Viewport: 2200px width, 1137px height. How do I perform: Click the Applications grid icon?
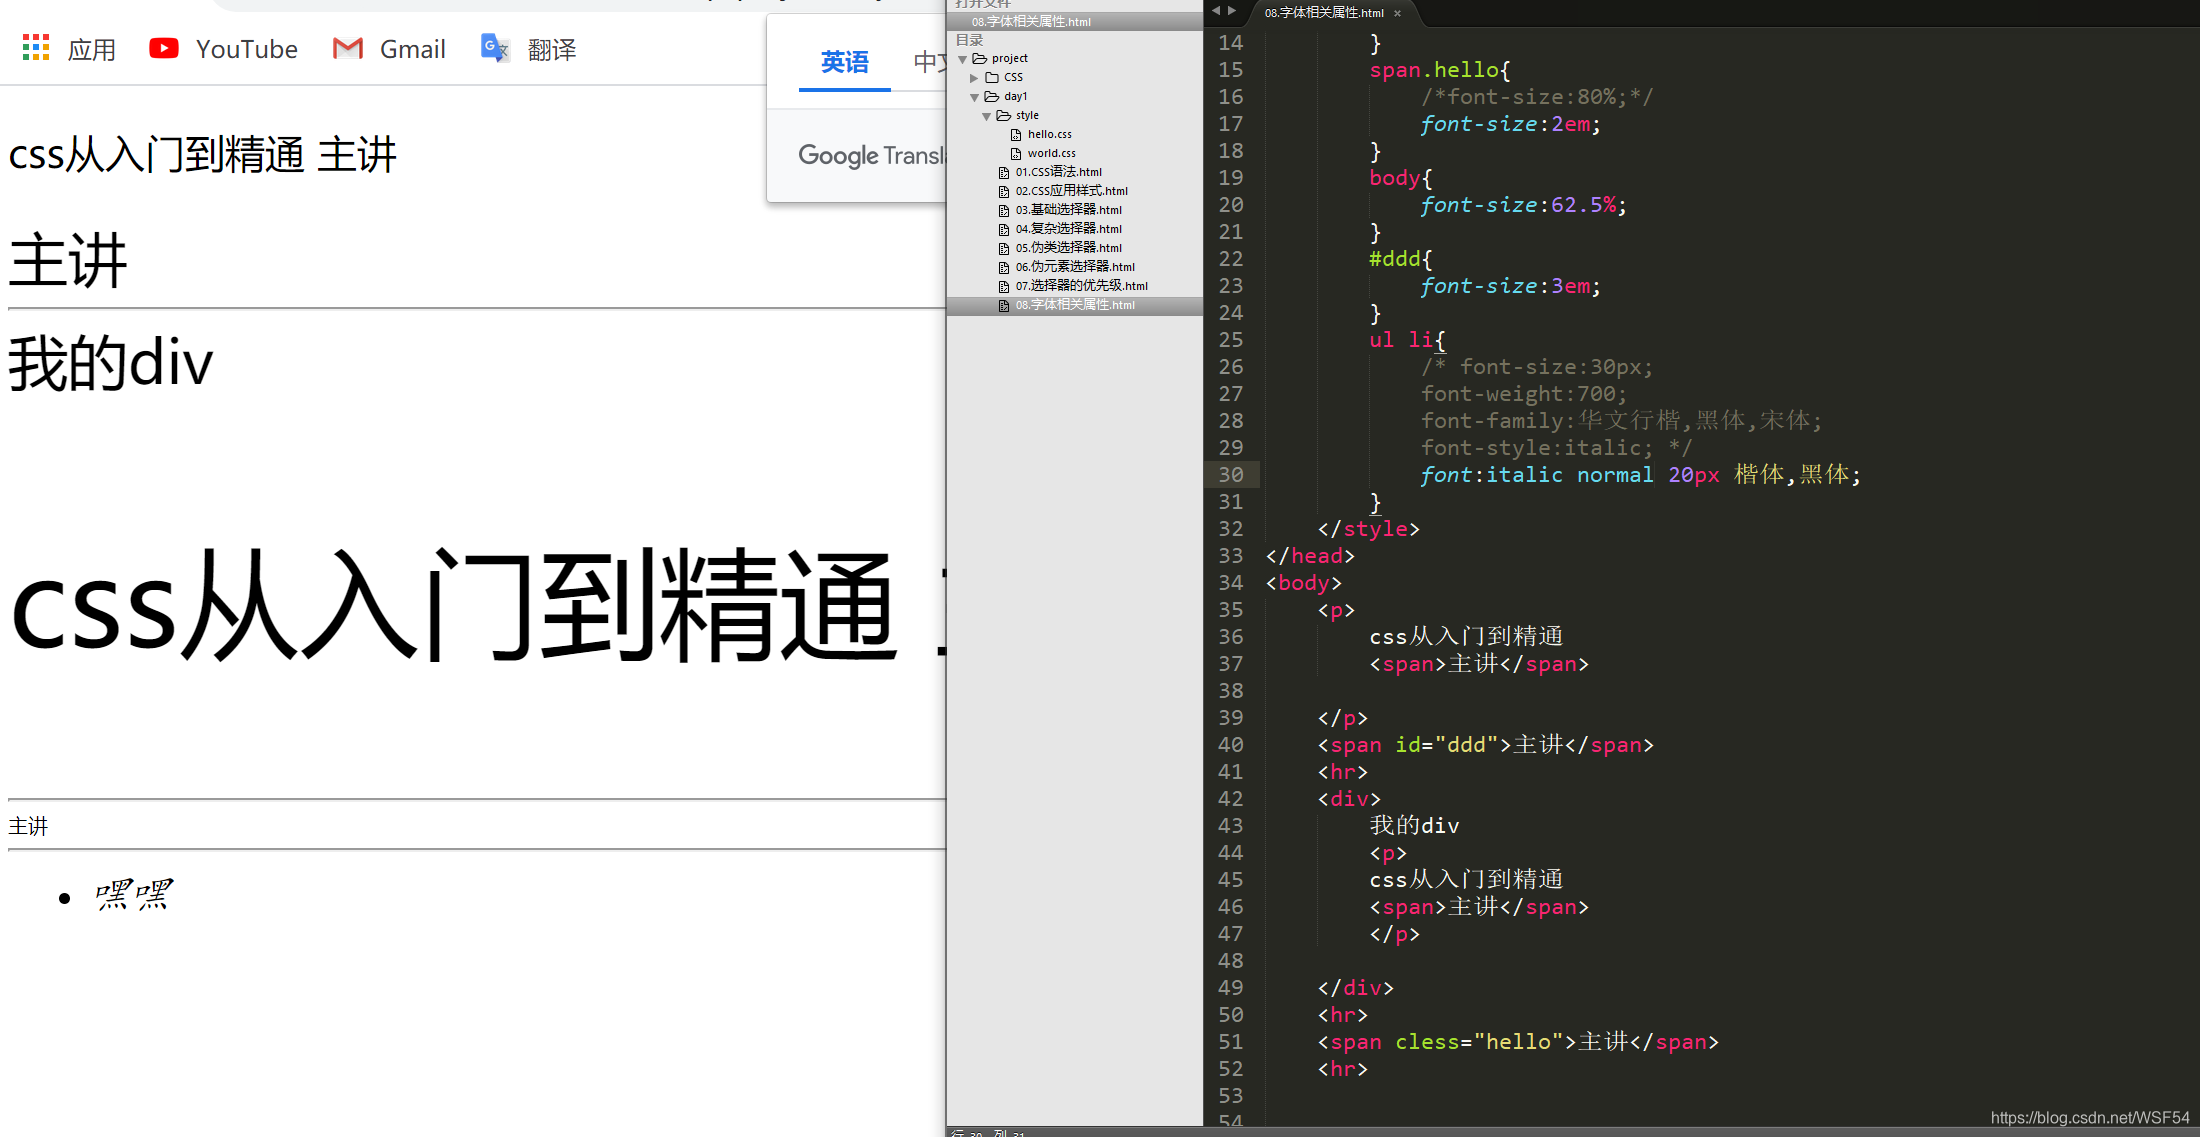[32, 51]
